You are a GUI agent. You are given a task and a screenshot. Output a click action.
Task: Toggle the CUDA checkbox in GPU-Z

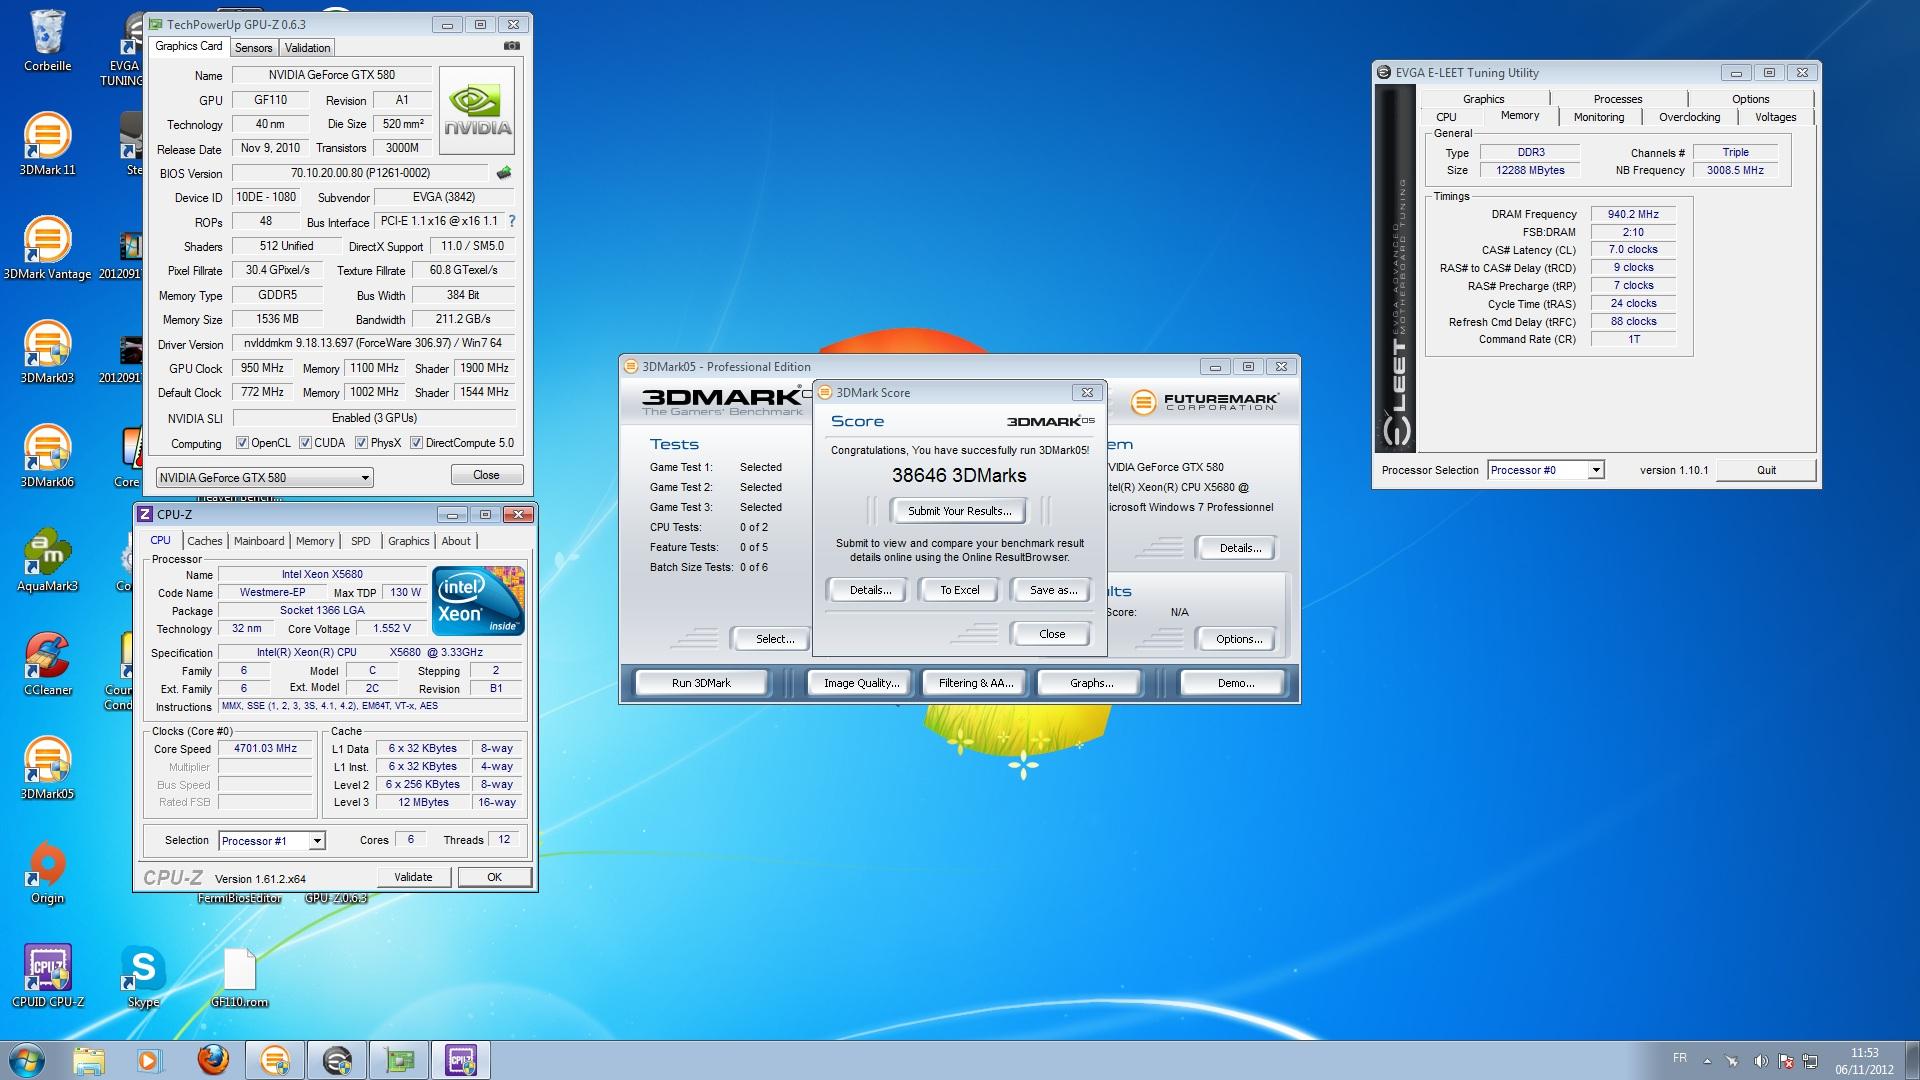pyautogui.click(x=305, y=443)
